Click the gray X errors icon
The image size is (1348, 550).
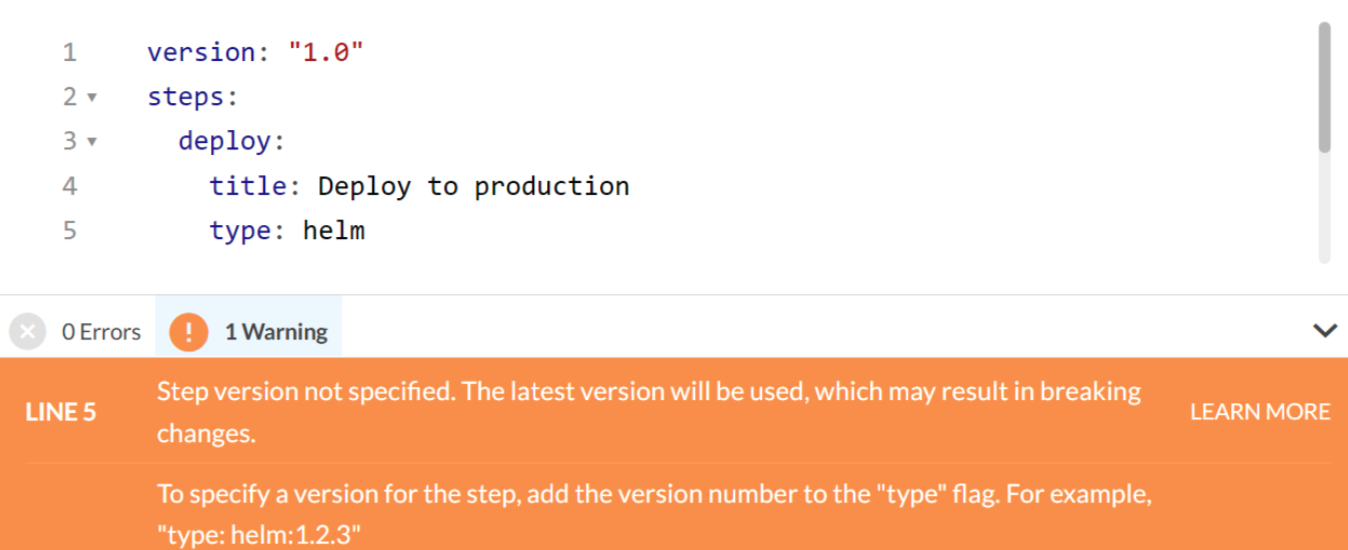point(28,331)
